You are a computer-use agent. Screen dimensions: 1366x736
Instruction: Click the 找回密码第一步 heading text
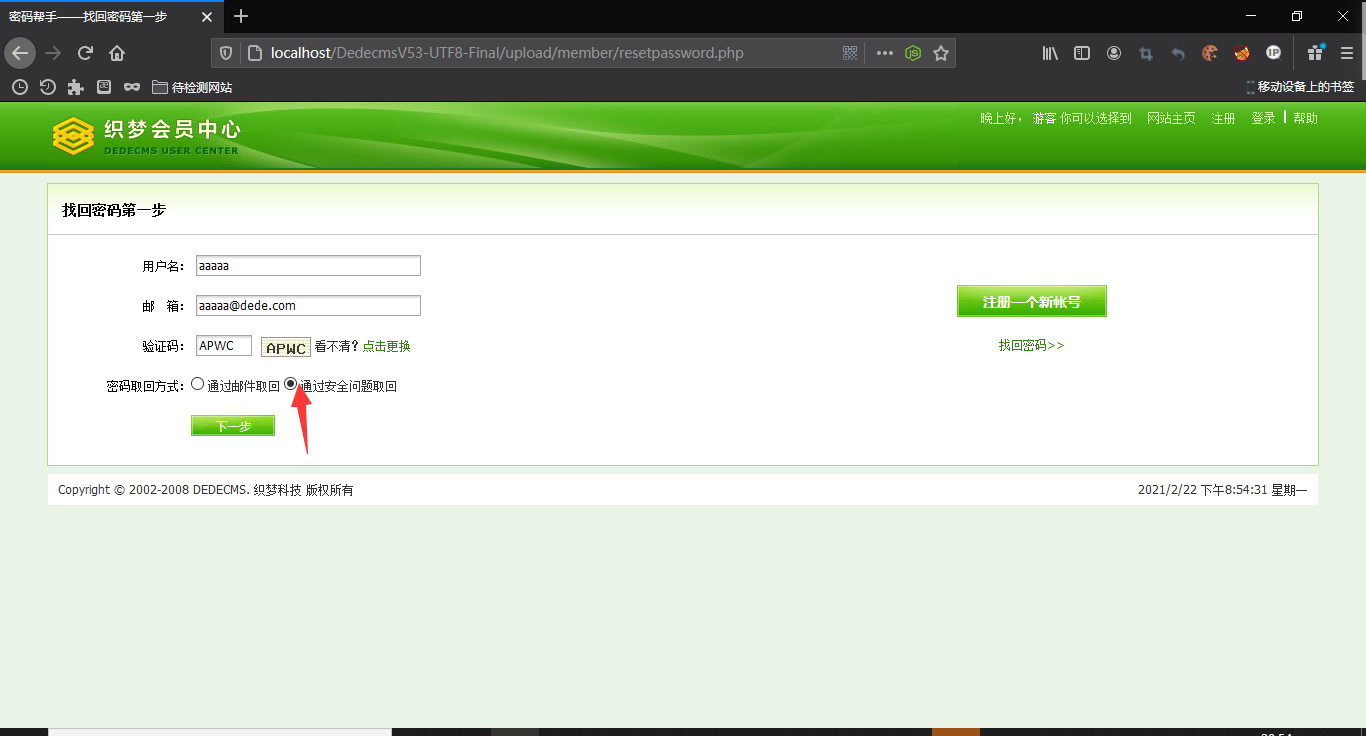coord(114,210)
